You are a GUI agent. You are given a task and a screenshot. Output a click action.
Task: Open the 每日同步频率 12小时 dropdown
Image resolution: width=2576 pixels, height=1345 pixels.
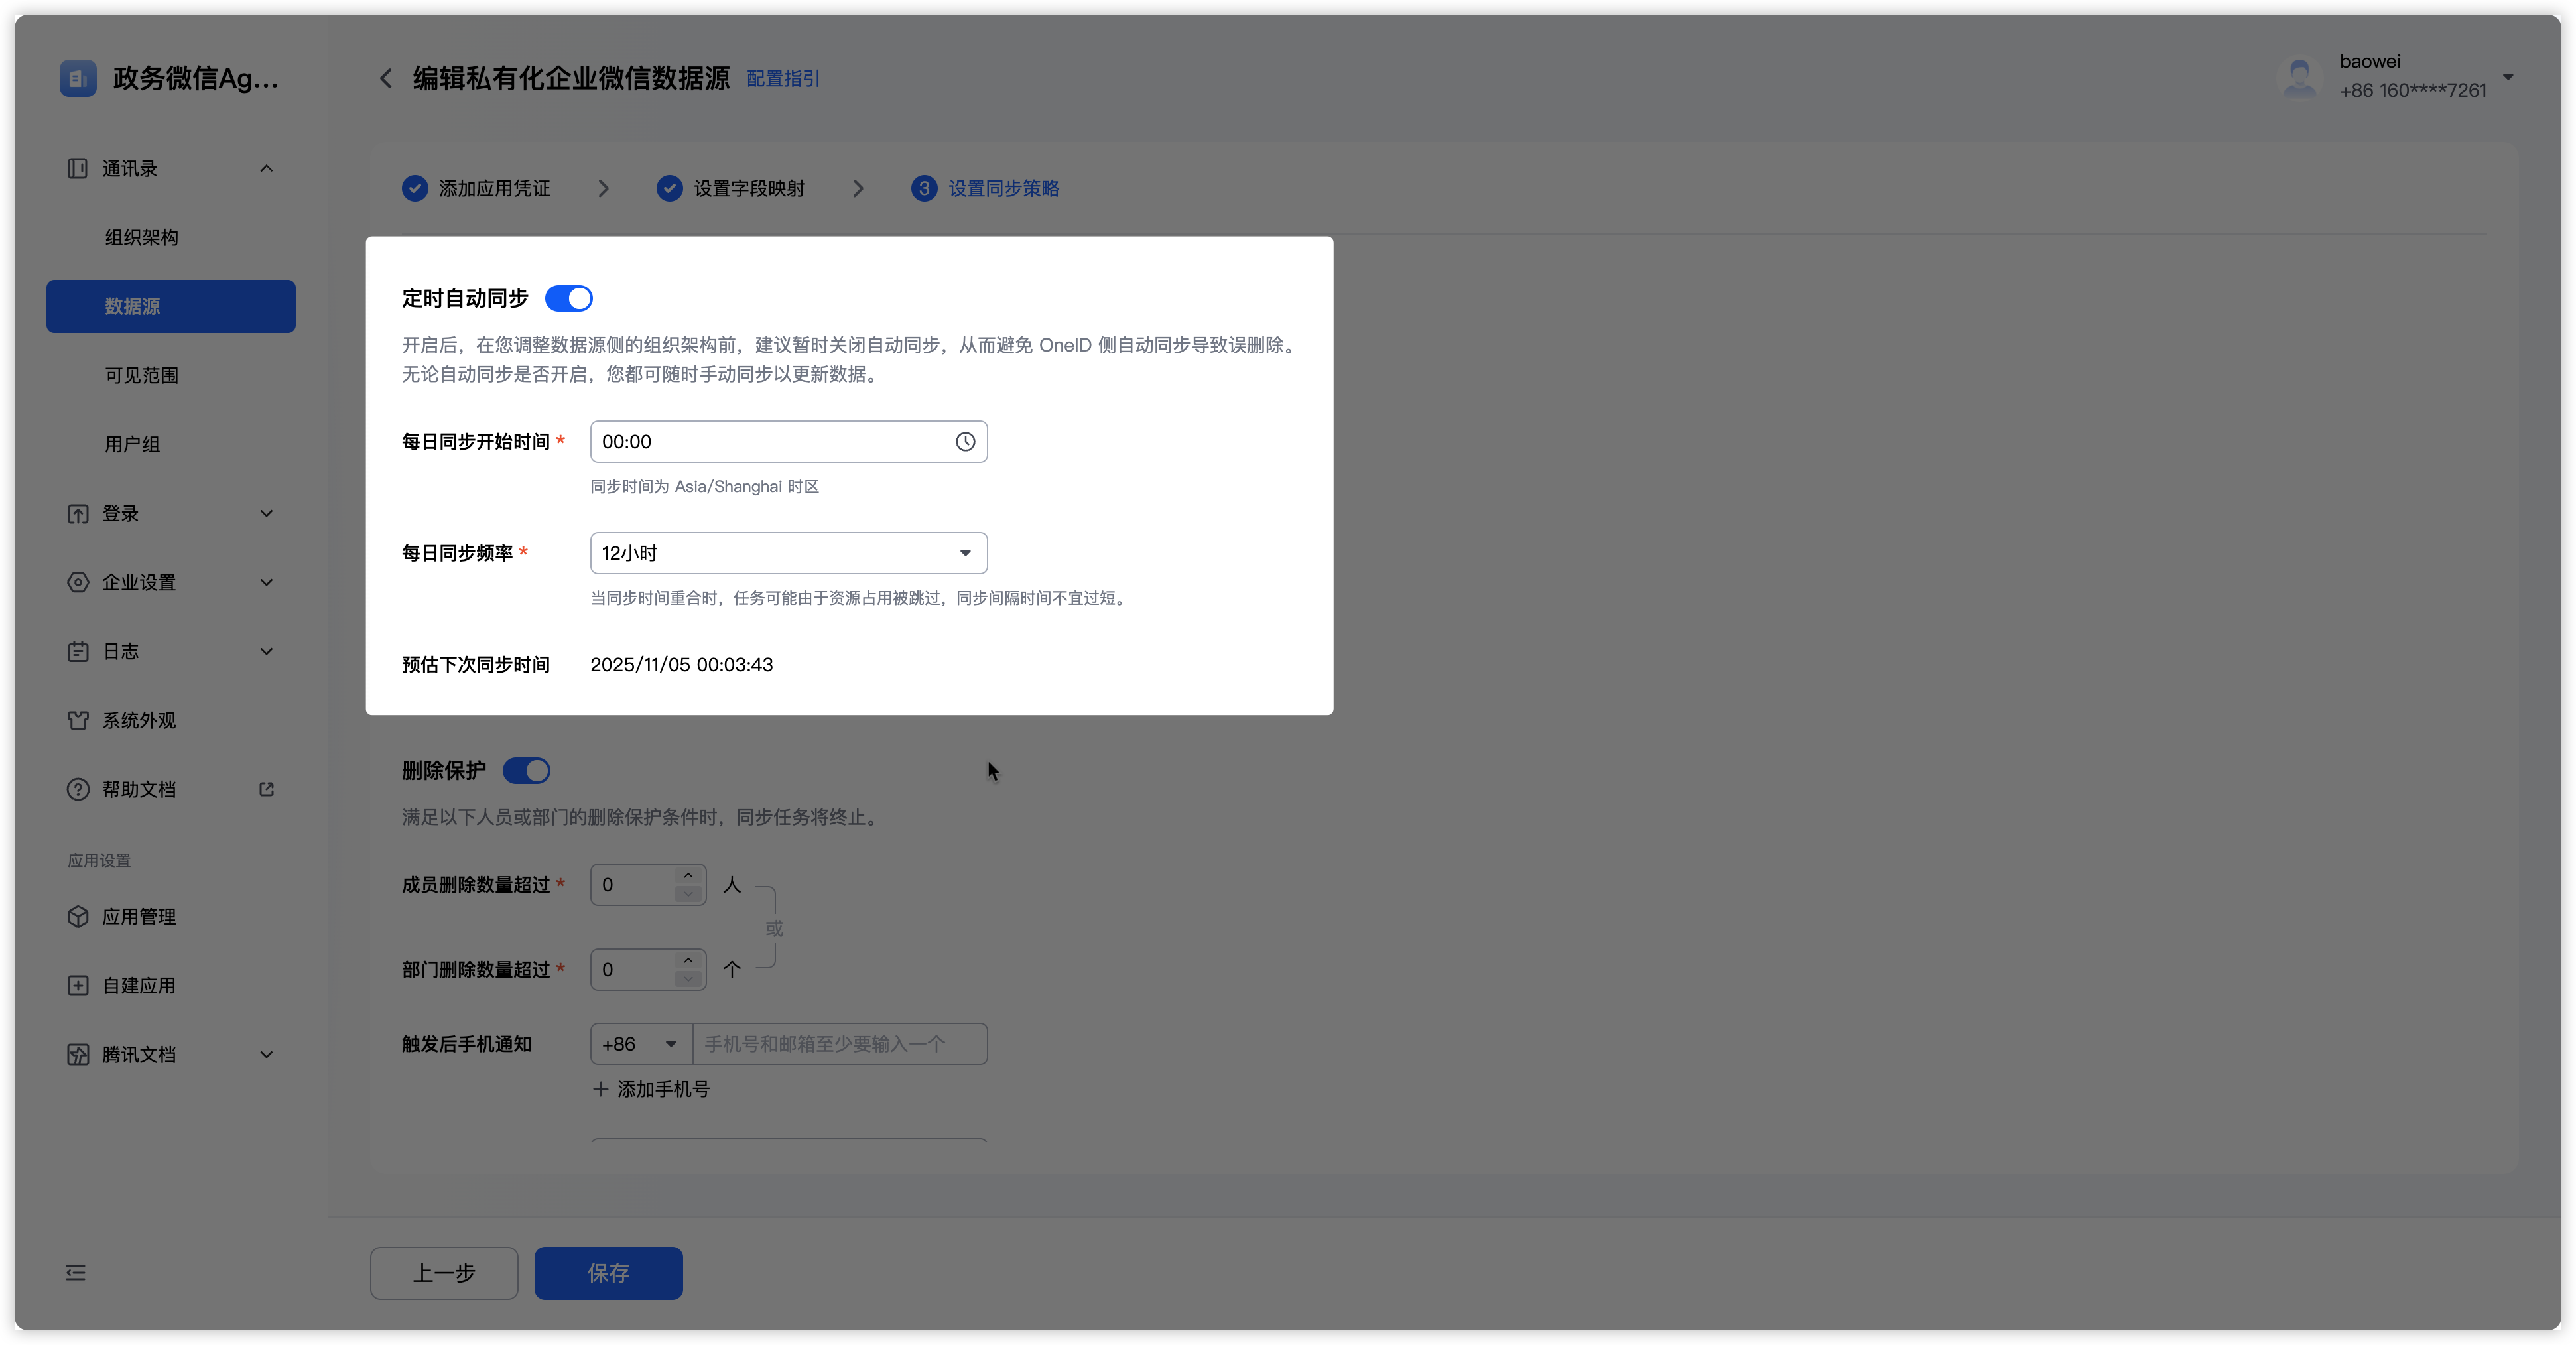[788, 553]
